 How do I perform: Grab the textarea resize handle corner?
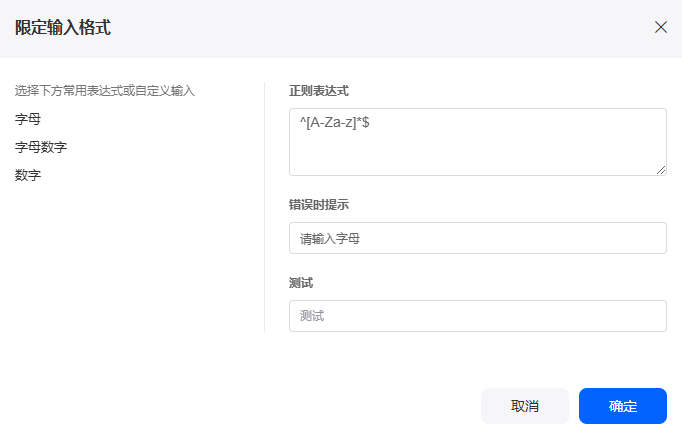[x=661, y=170]
